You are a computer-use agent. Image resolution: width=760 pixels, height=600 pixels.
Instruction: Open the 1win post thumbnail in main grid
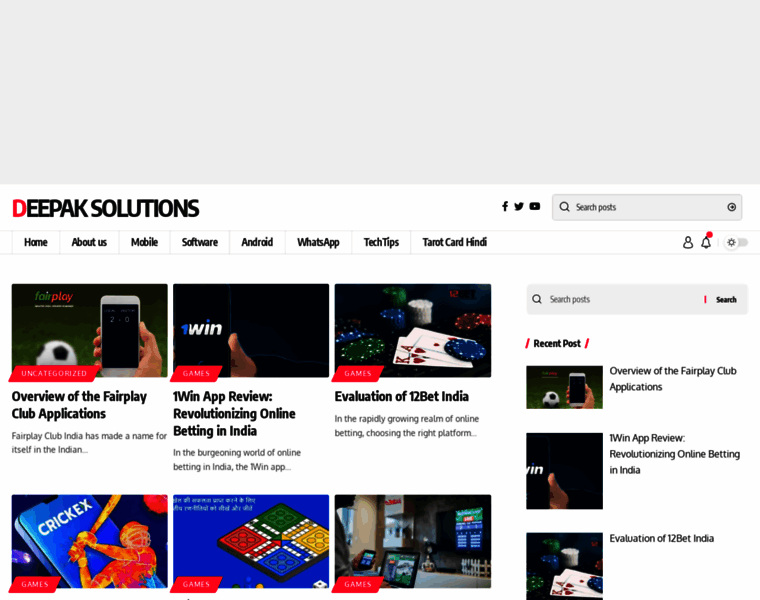251,331
